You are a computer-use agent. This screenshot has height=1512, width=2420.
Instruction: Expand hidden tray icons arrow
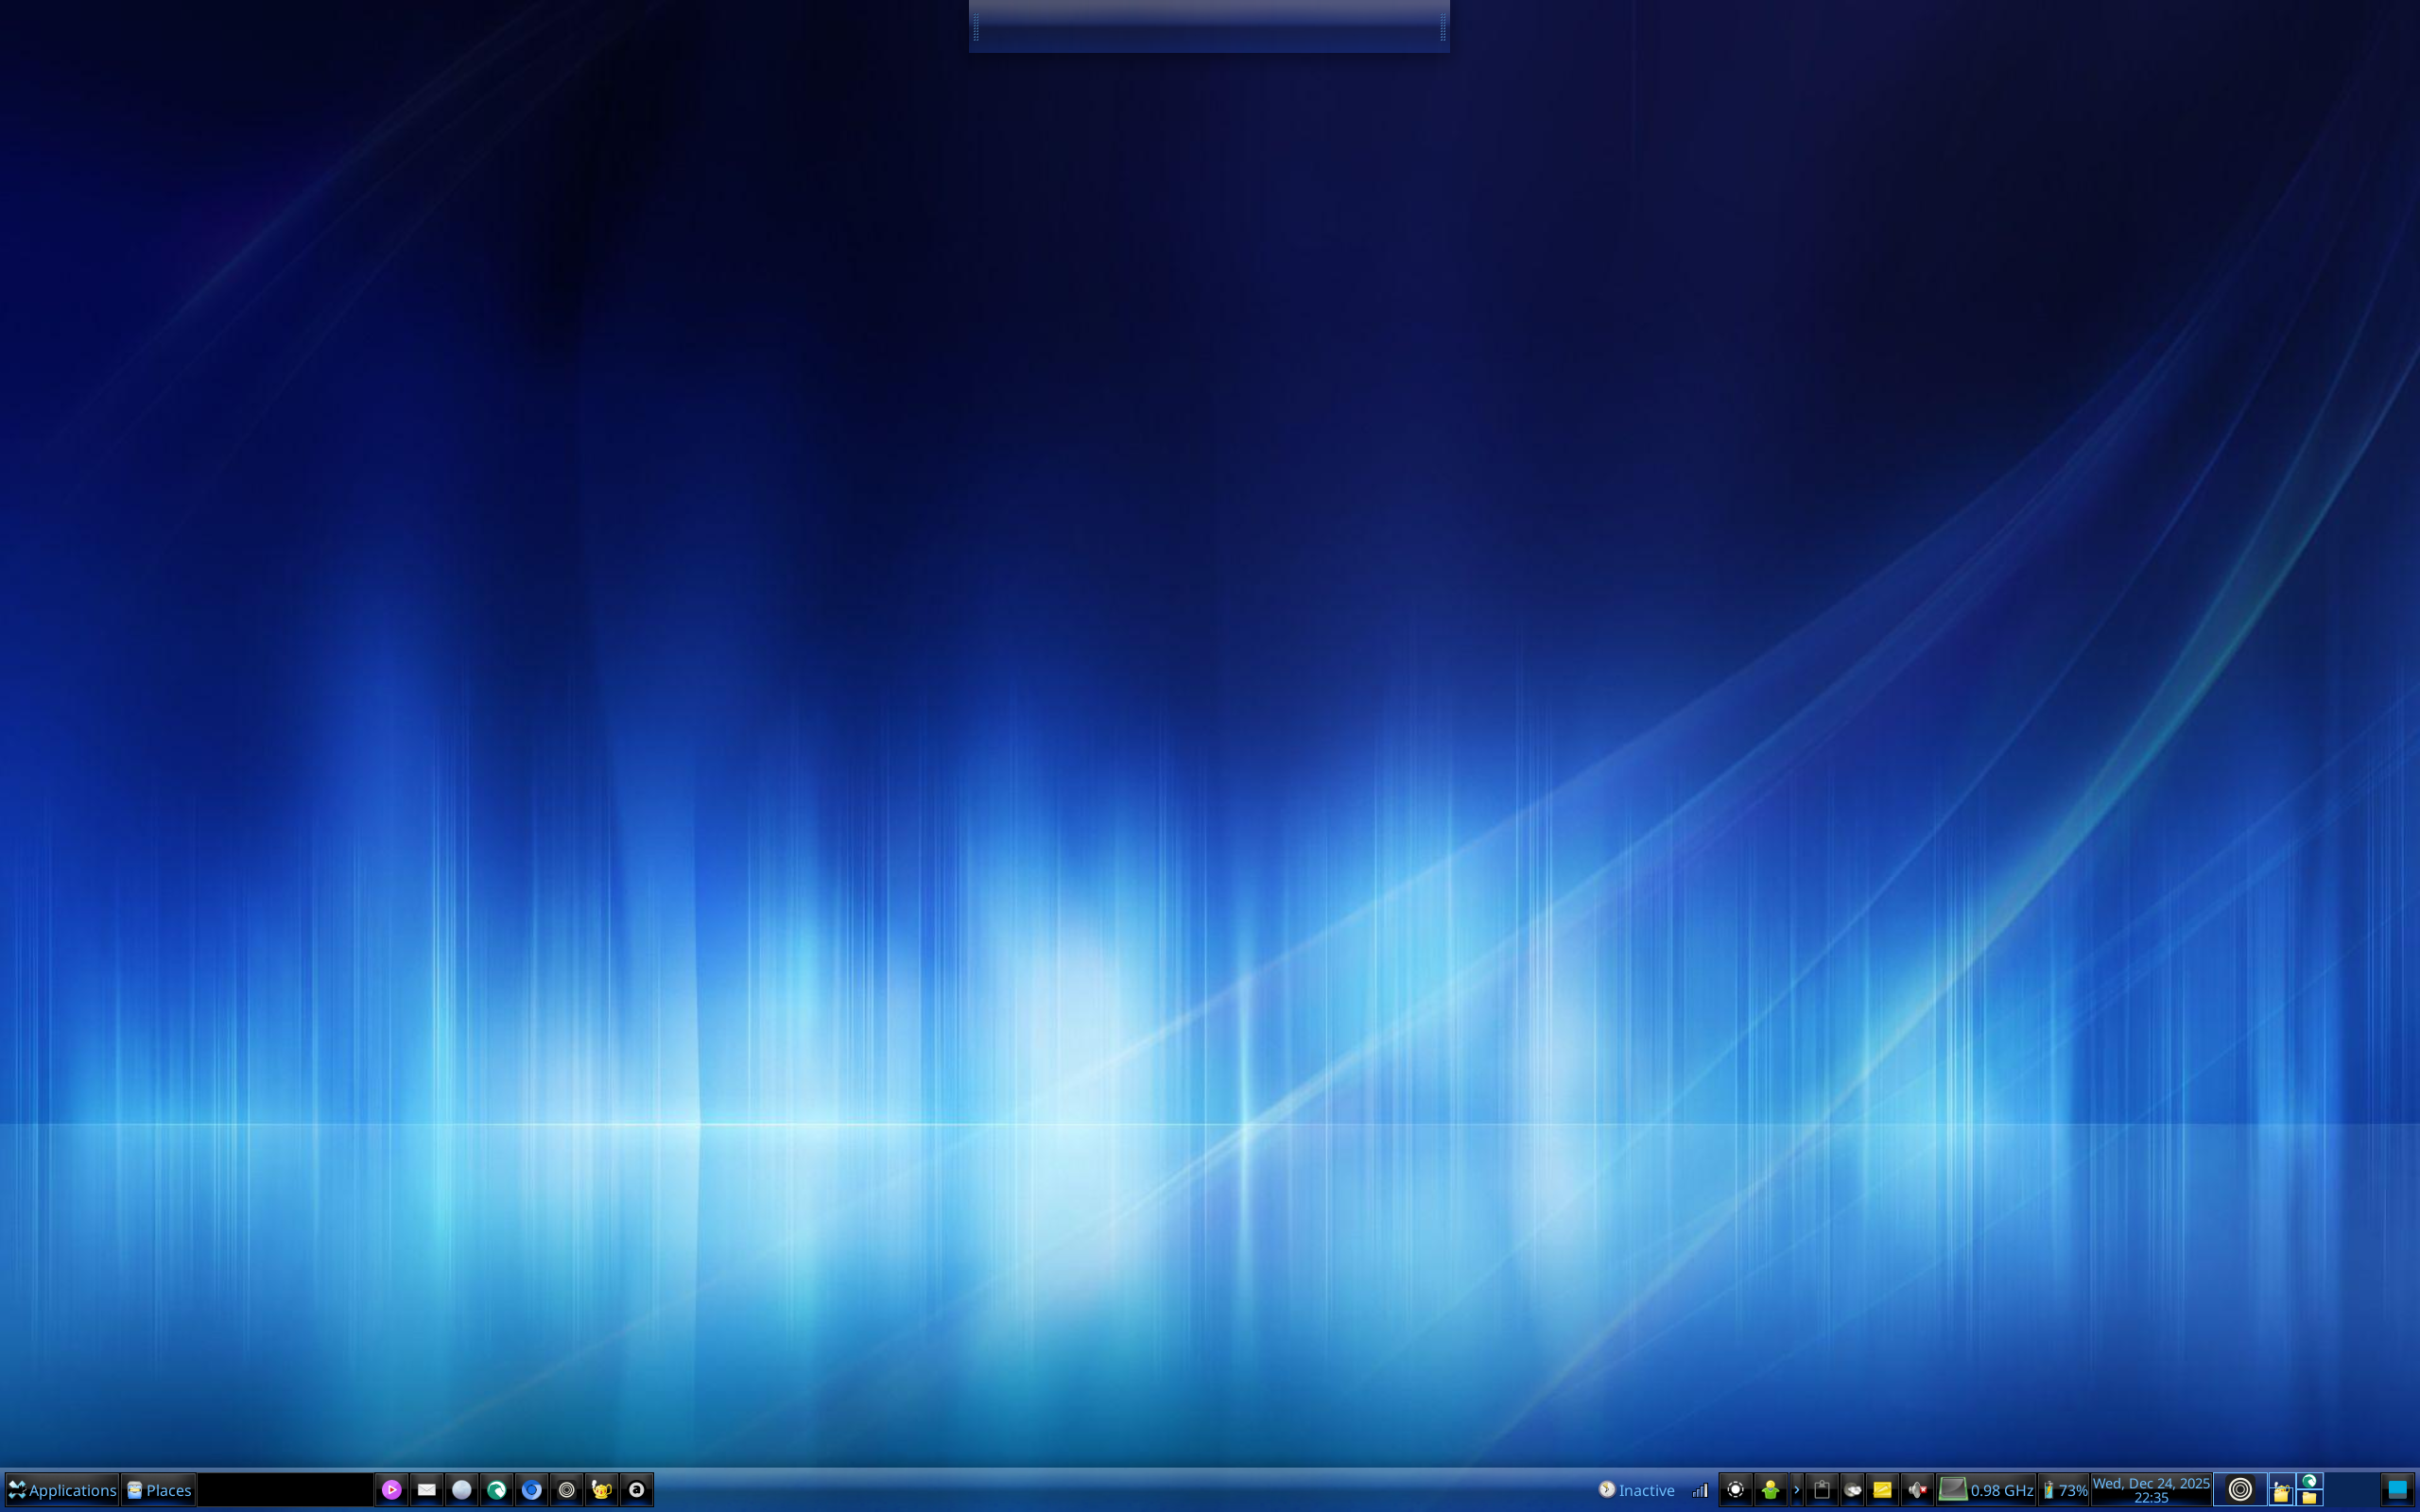(x=1796, y=1490)
